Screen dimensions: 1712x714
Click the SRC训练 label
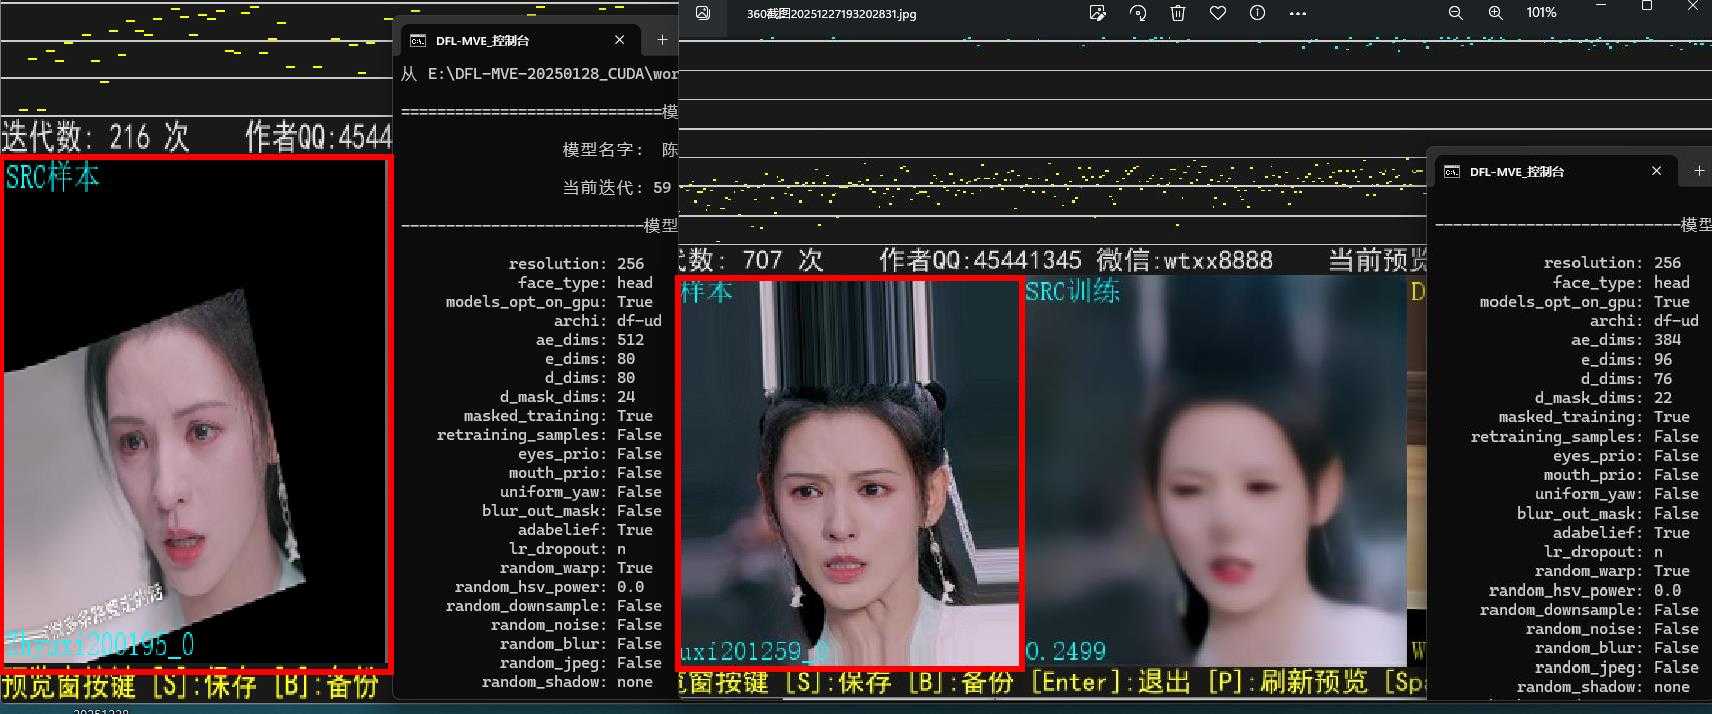tap(1071, 292)
